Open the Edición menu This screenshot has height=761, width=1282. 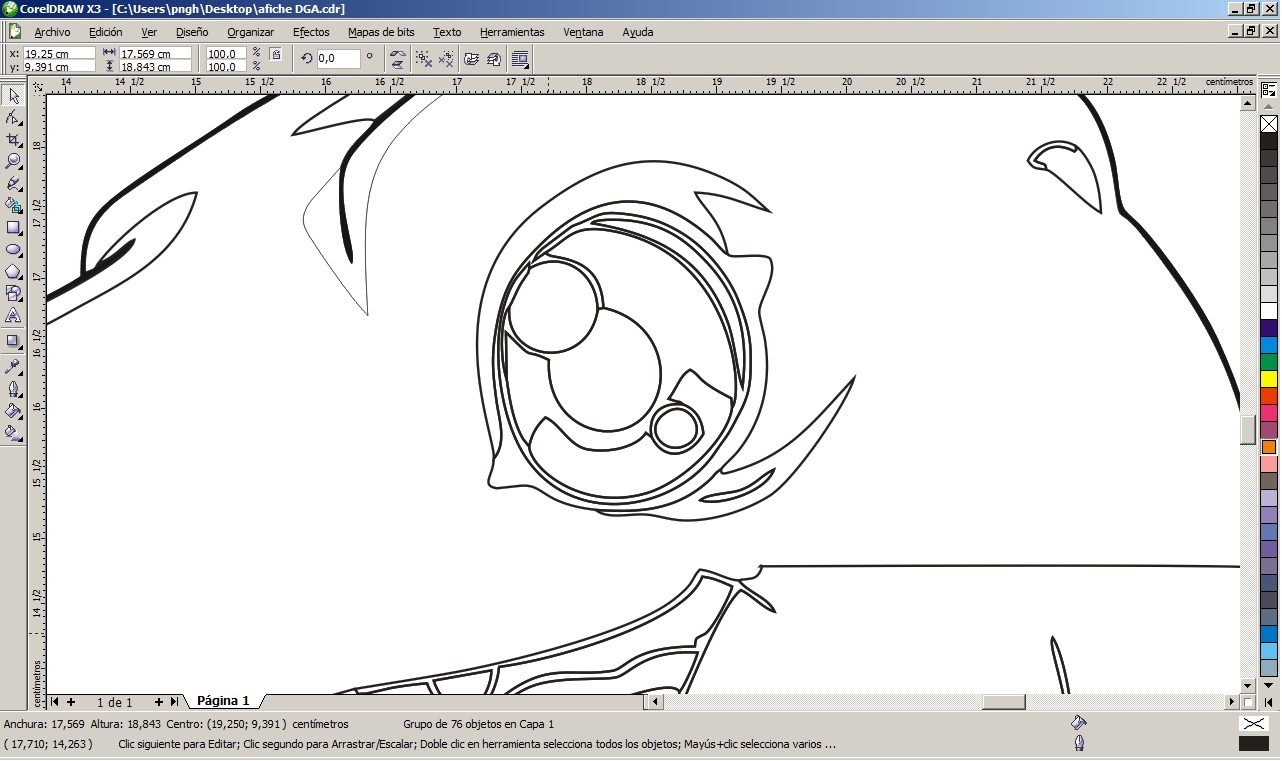click(106, 32)
